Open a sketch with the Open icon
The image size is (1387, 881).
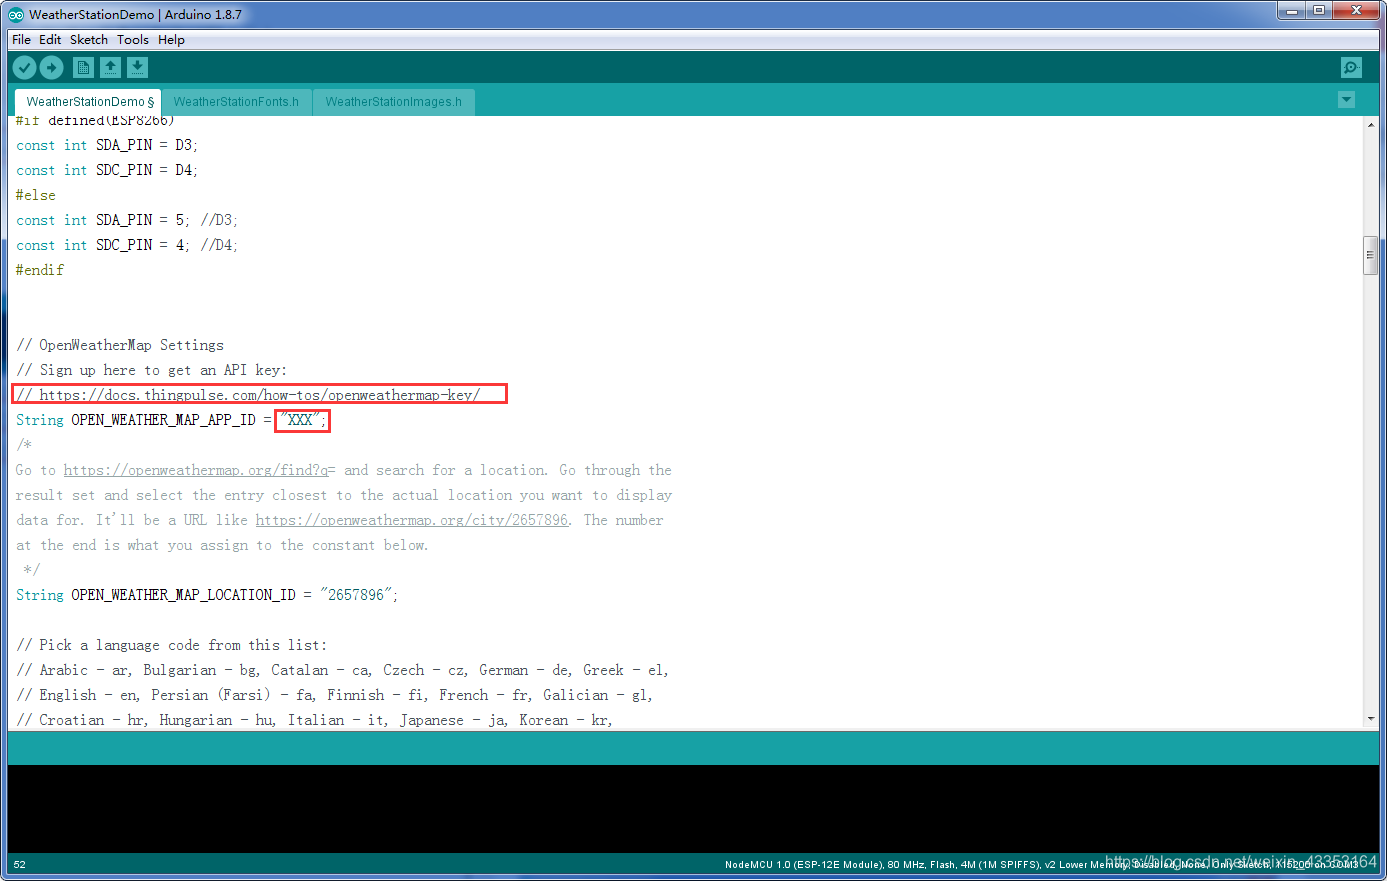(111, 67)
